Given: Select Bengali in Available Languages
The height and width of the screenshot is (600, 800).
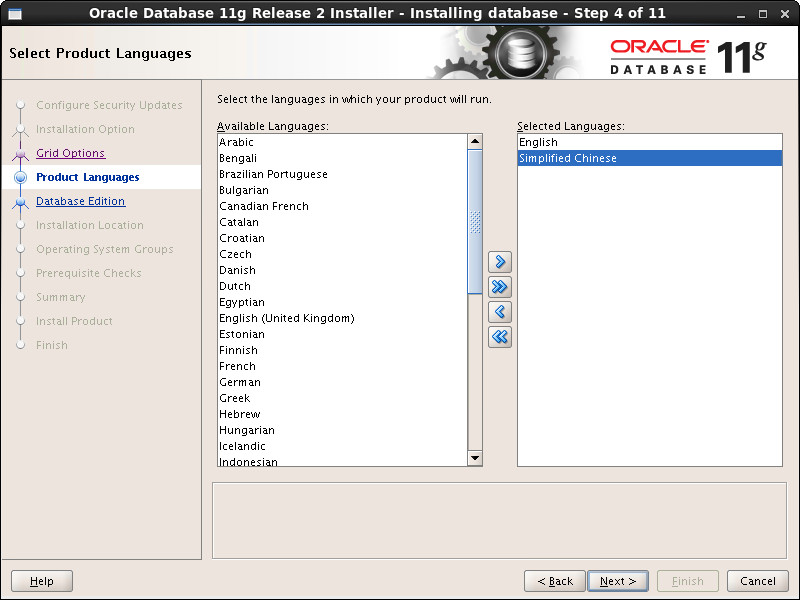Looking at the screenshot, I should (x=342, y=158).
